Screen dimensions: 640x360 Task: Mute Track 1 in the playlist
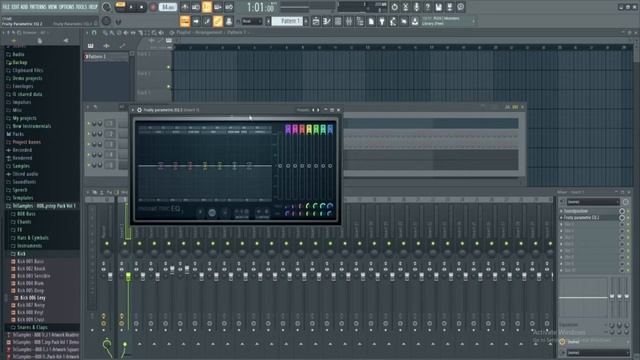(168, 67)
